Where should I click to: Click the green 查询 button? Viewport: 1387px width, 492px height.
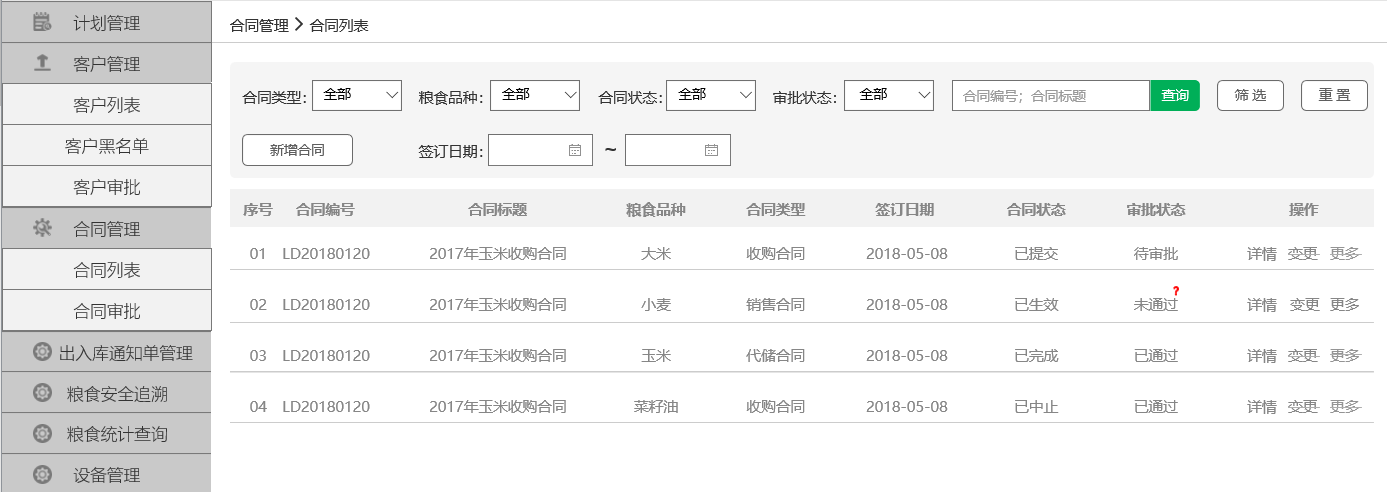(x=1175, y=95)
